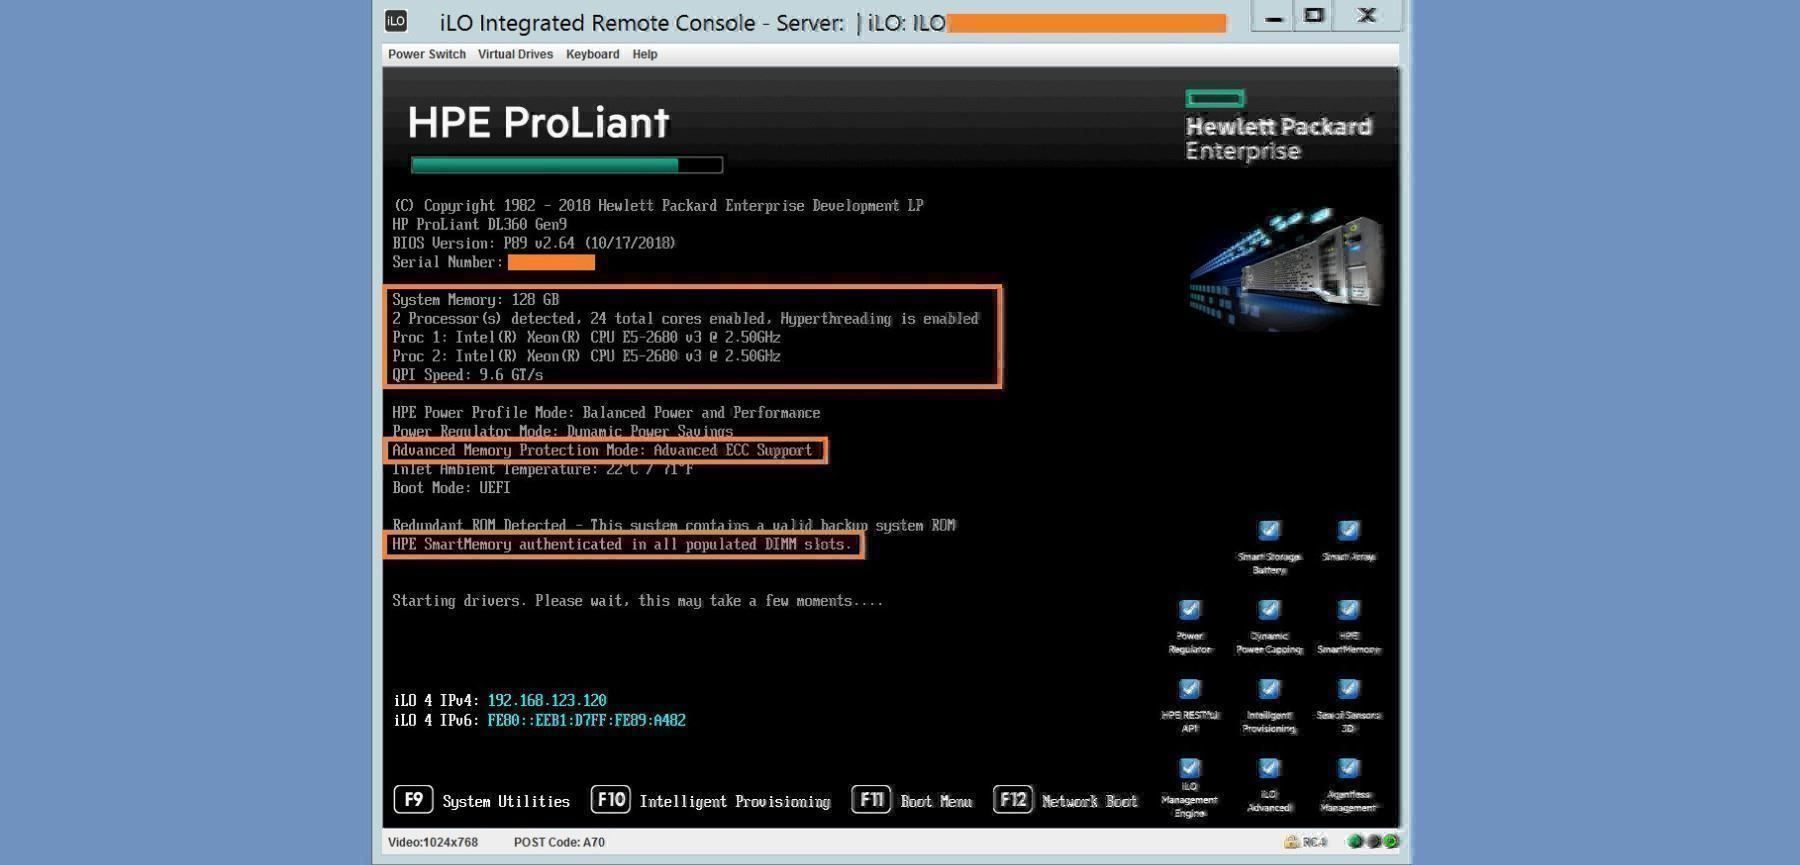Click the HPE RESTful API check icon
This screenshot has width=1800, height=865.
point(1189,688)
